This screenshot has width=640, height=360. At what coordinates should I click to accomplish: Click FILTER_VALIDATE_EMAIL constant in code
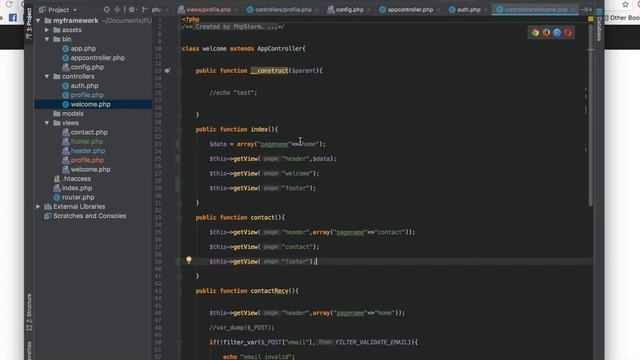point(372,342)
